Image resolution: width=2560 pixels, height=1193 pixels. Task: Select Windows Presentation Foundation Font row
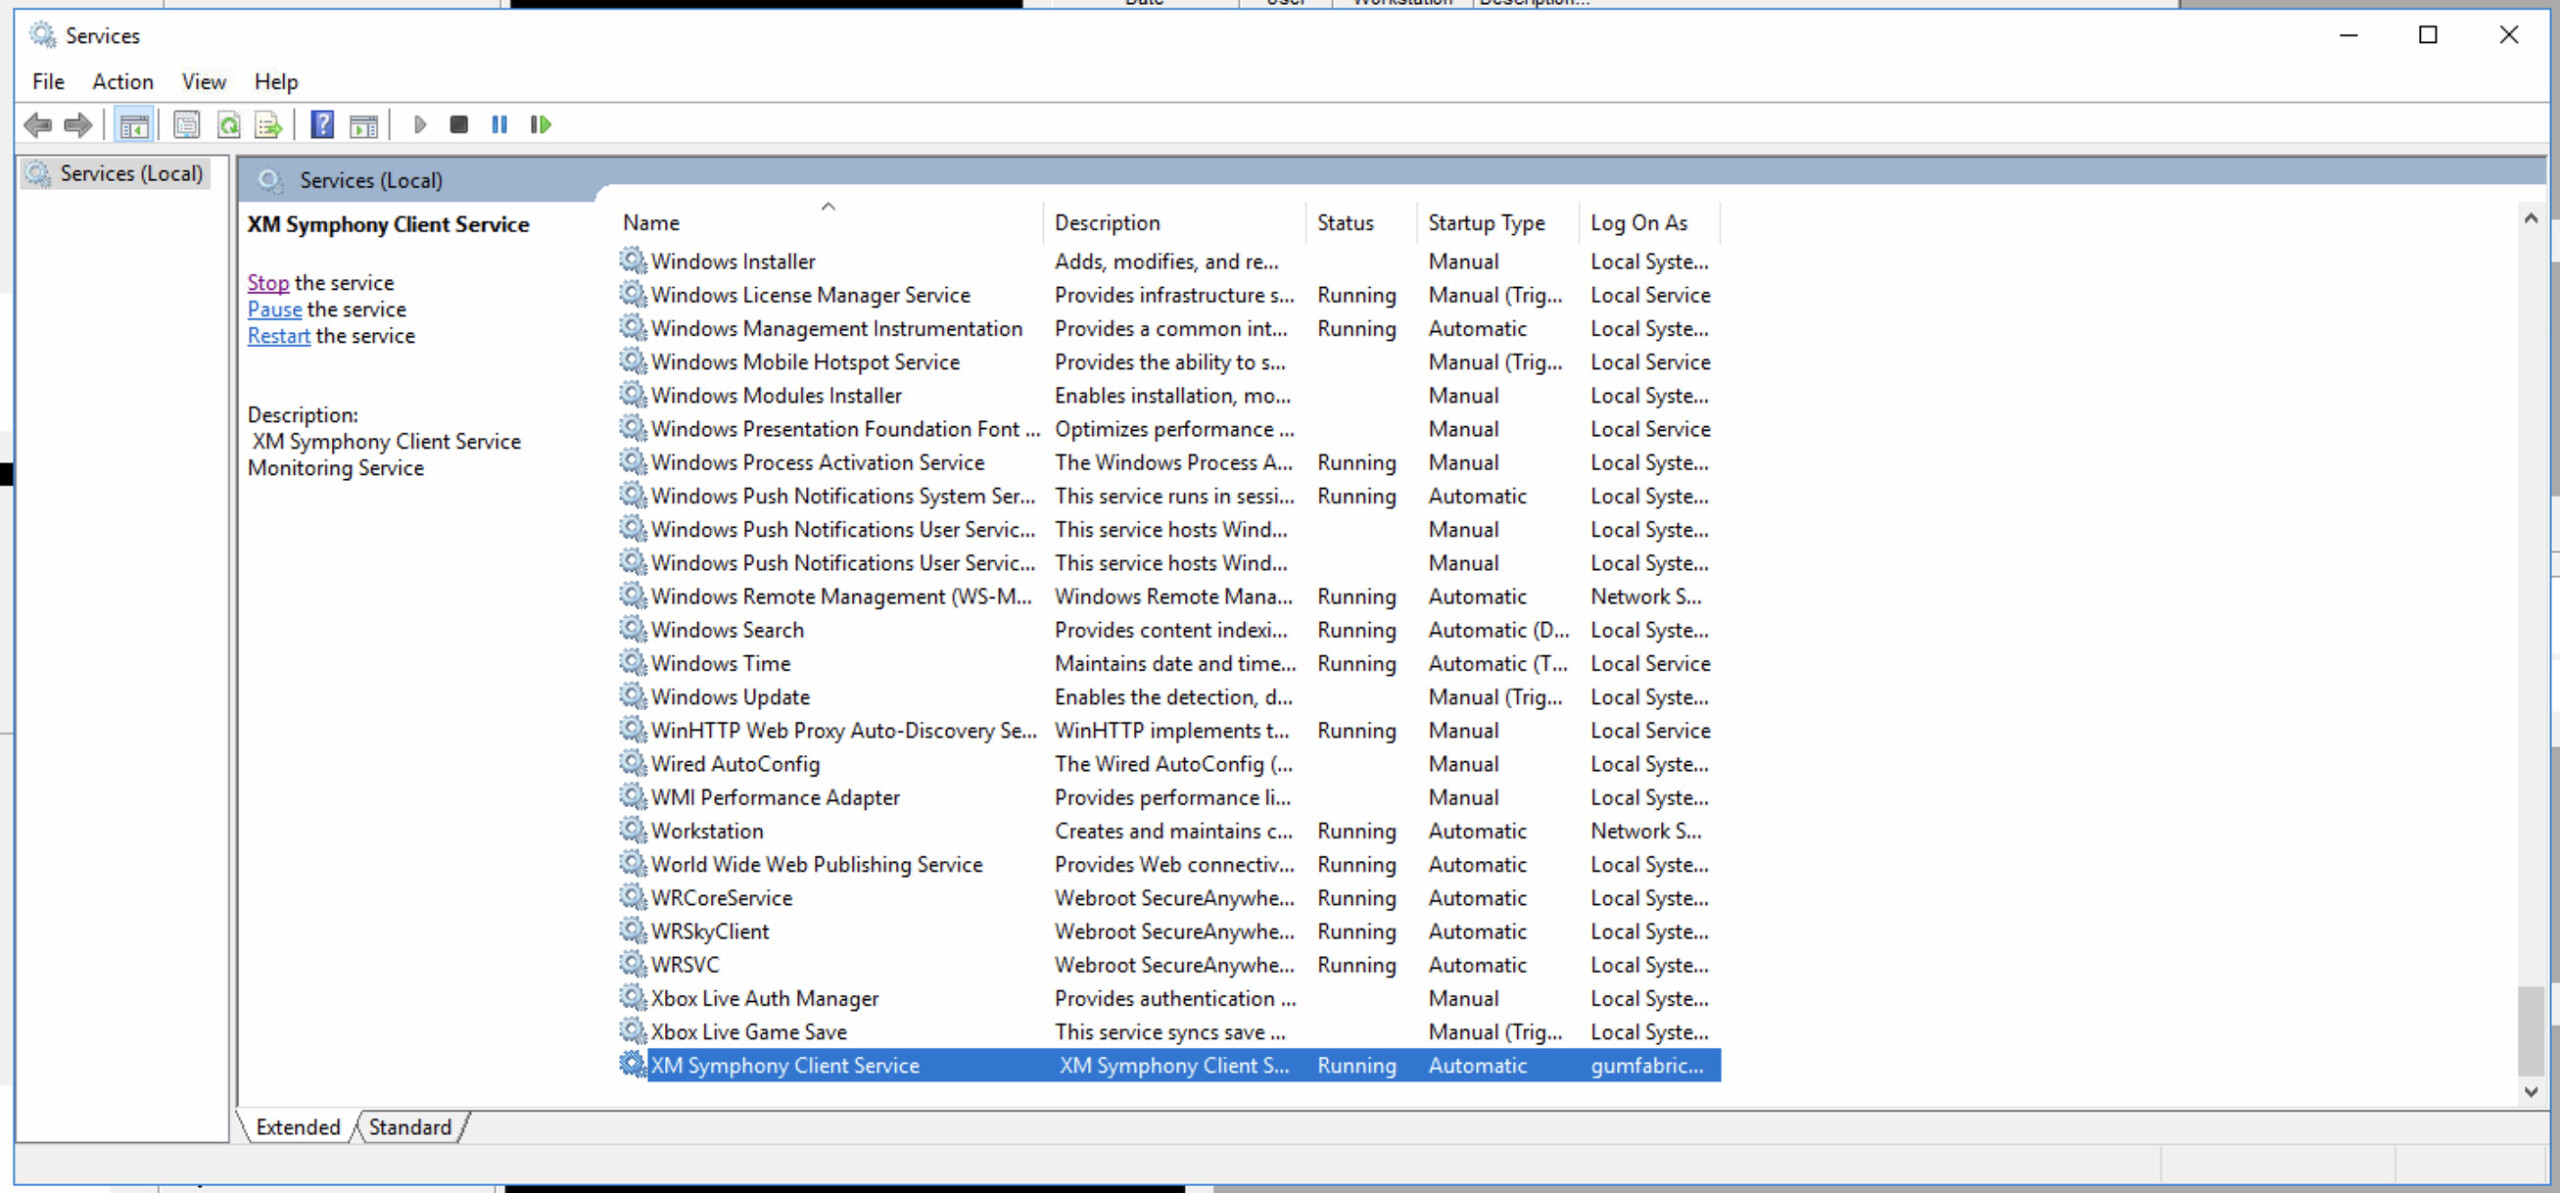(x=1169, y=429)
